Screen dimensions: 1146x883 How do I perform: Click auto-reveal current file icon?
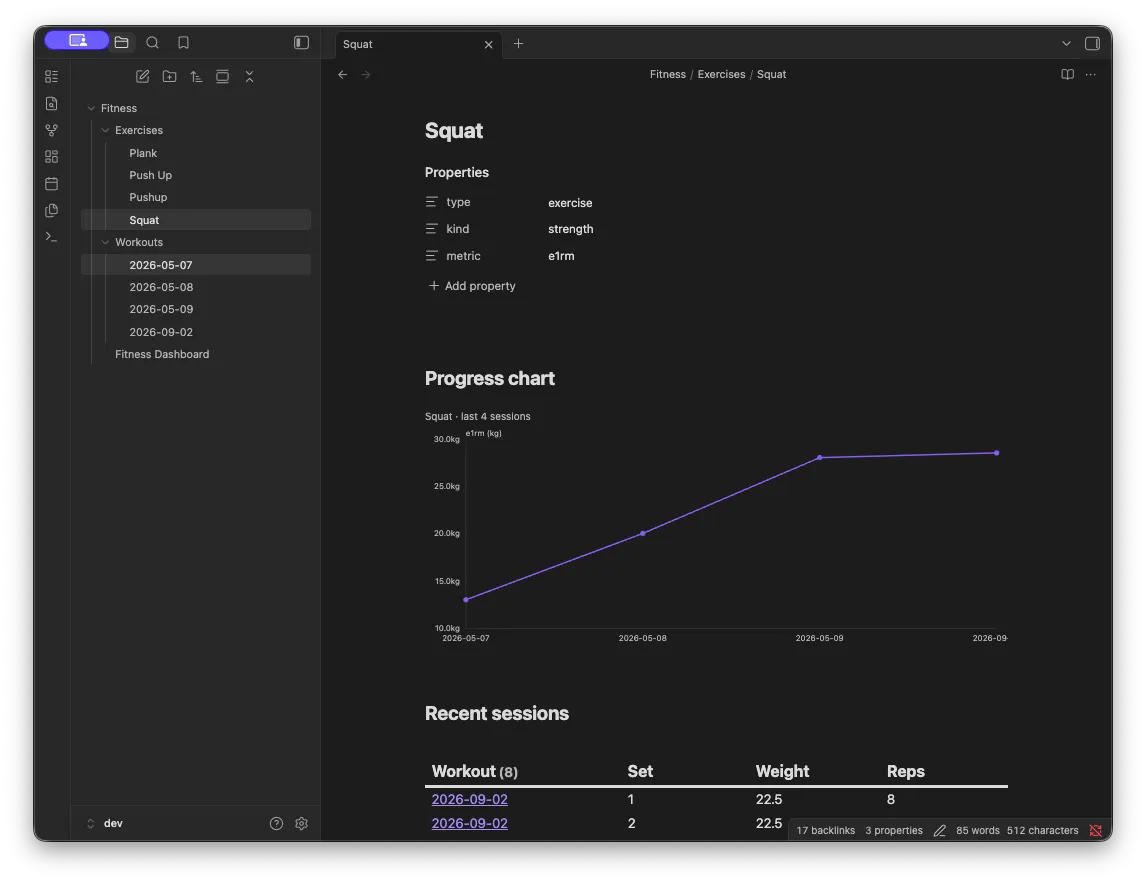click(222, 76)
